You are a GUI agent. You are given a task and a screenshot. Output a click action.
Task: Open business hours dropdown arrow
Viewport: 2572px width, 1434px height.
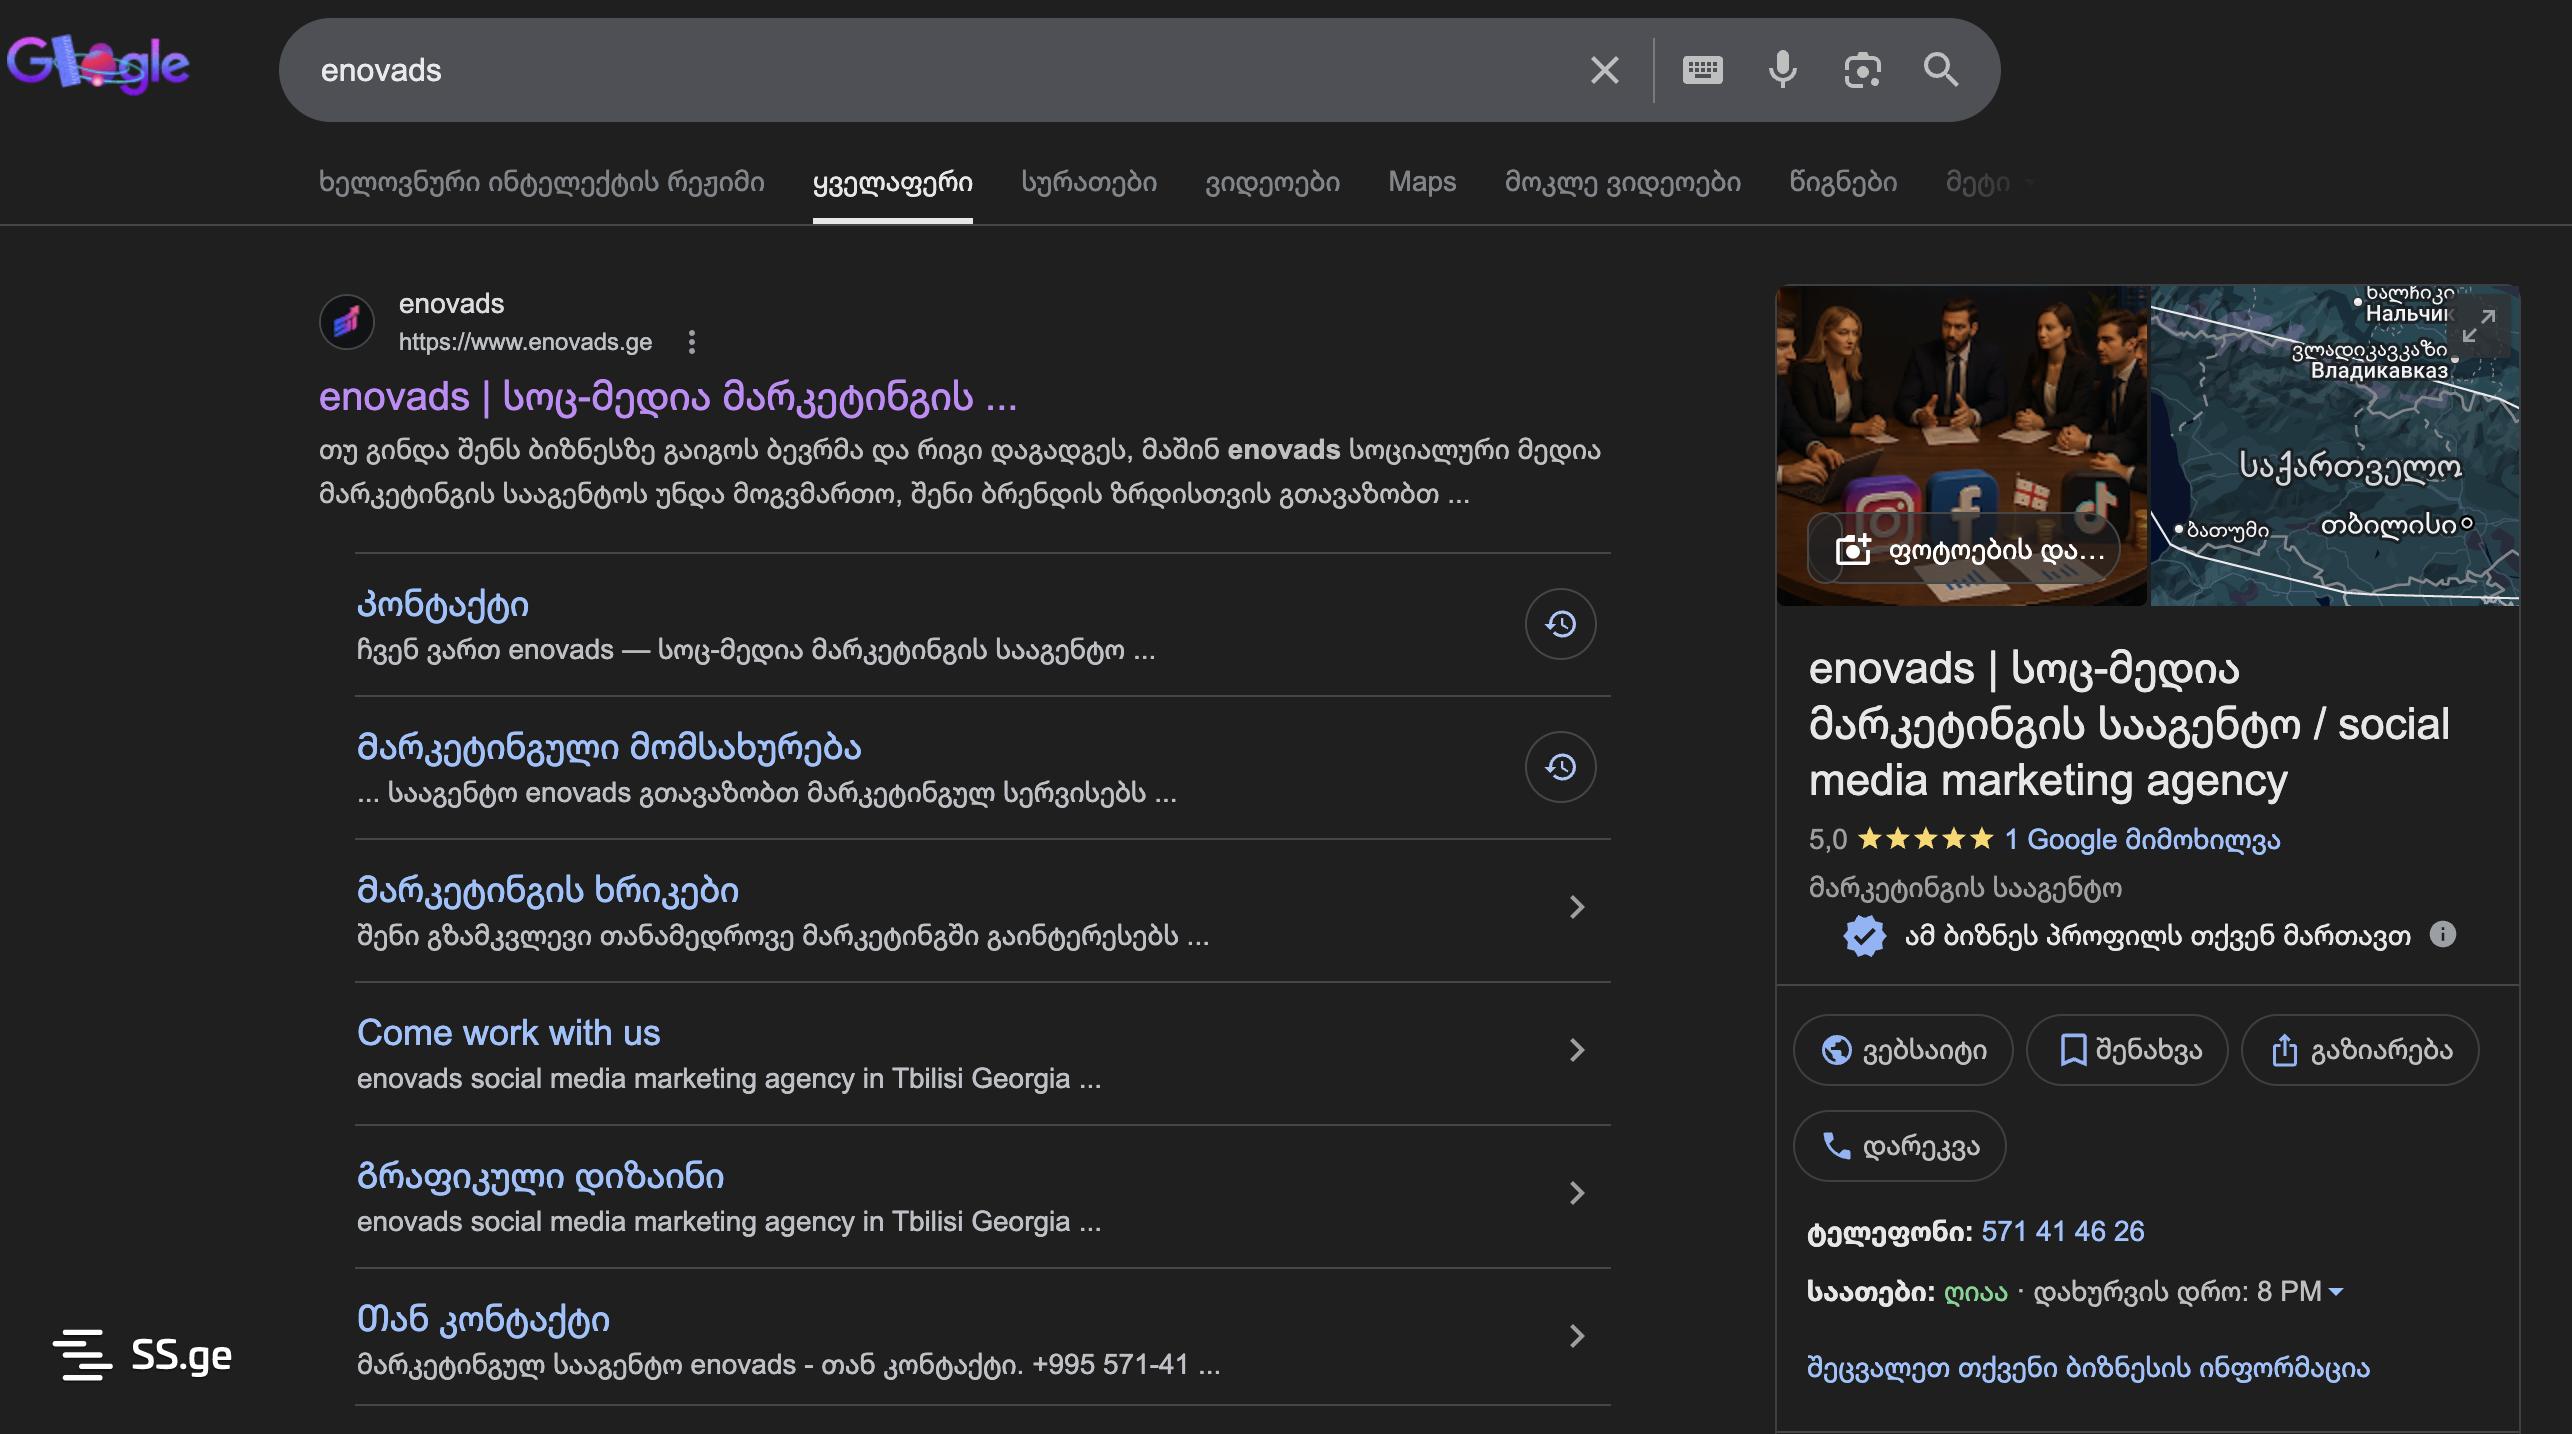point(2336,1292)
